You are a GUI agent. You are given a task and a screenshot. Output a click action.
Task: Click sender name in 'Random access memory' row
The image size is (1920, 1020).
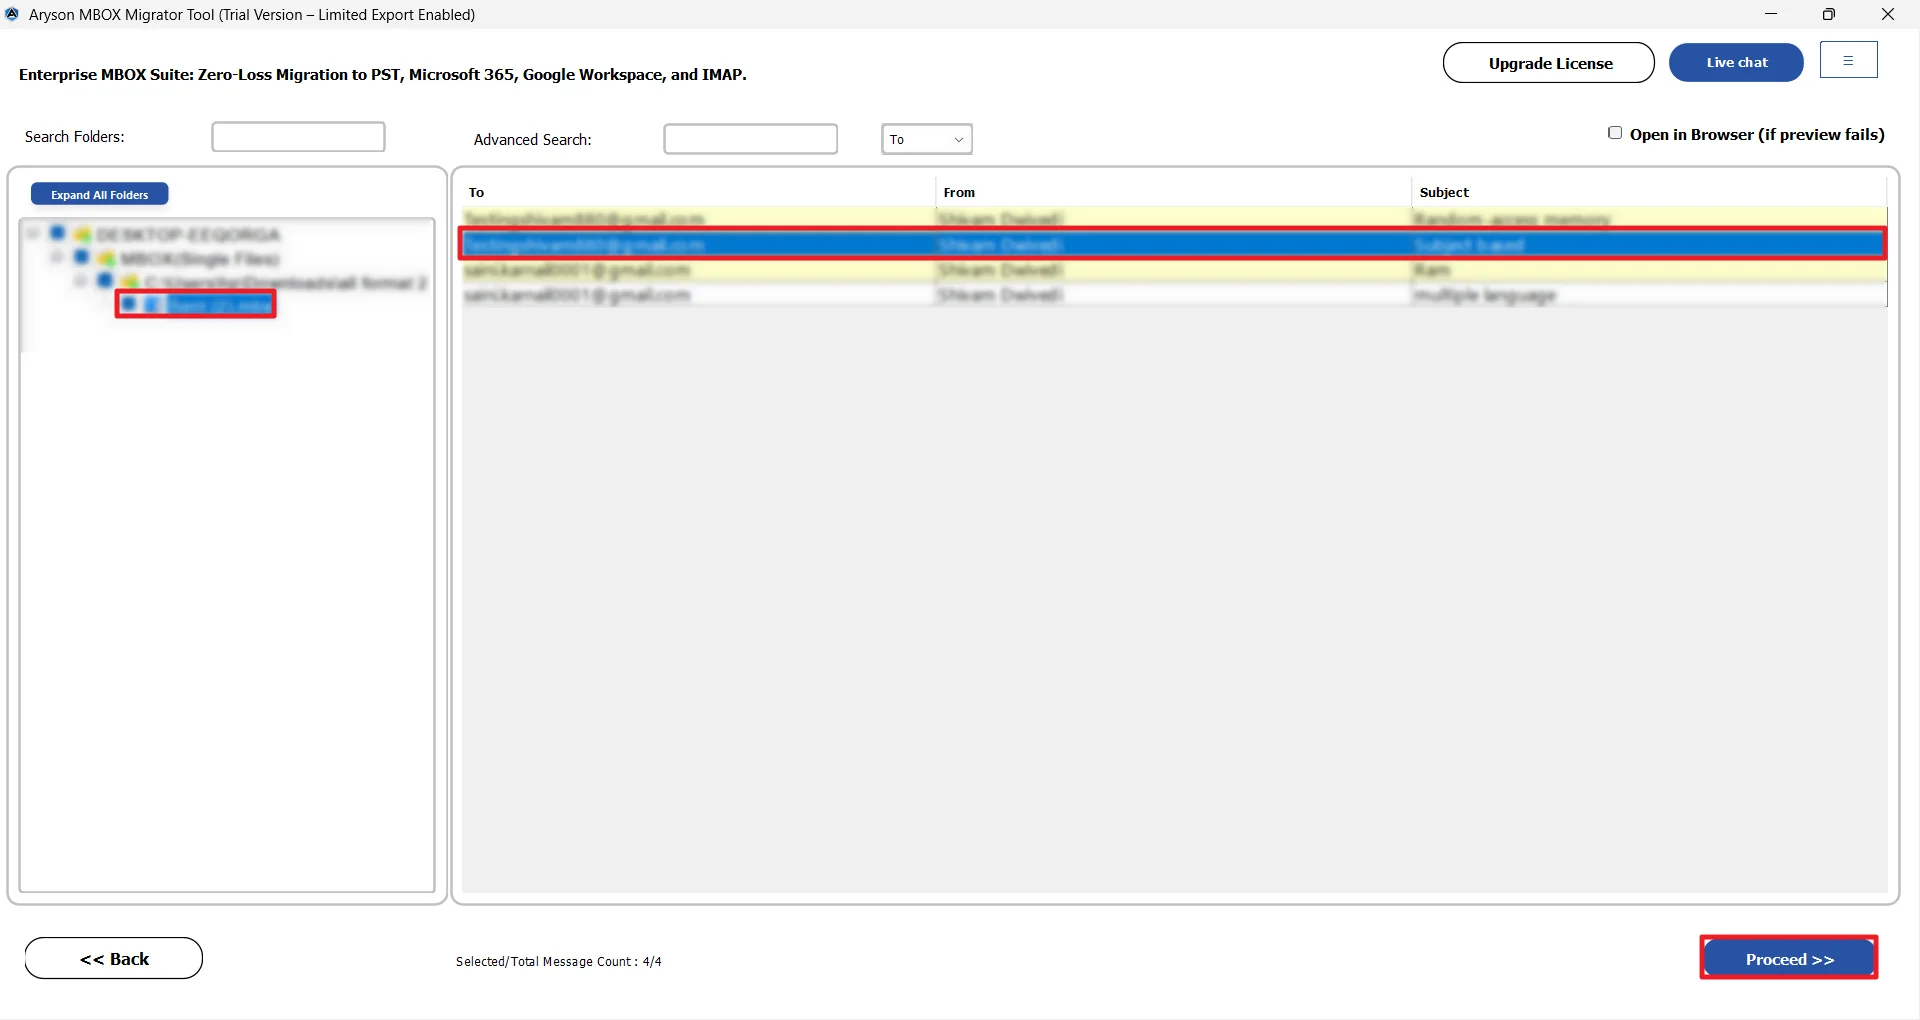(1001, 219)
